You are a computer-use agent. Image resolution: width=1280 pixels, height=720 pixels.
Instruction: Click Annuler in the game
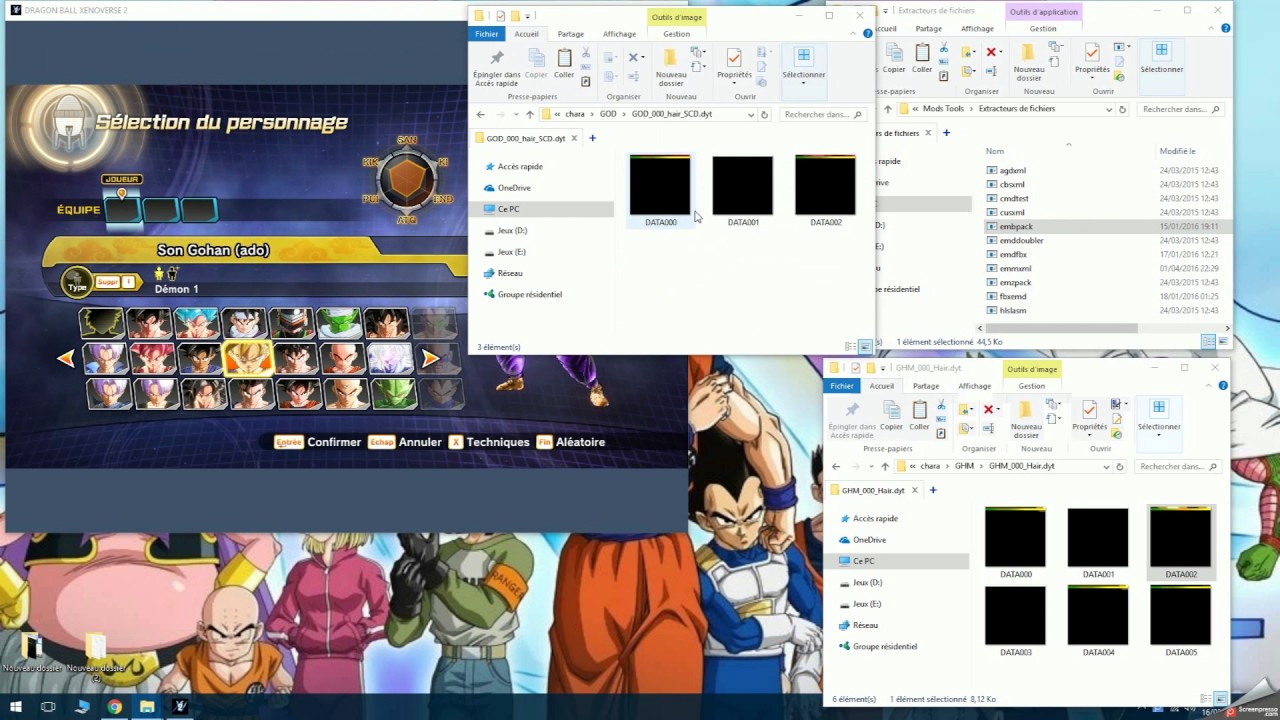click(x=420, y=442)
